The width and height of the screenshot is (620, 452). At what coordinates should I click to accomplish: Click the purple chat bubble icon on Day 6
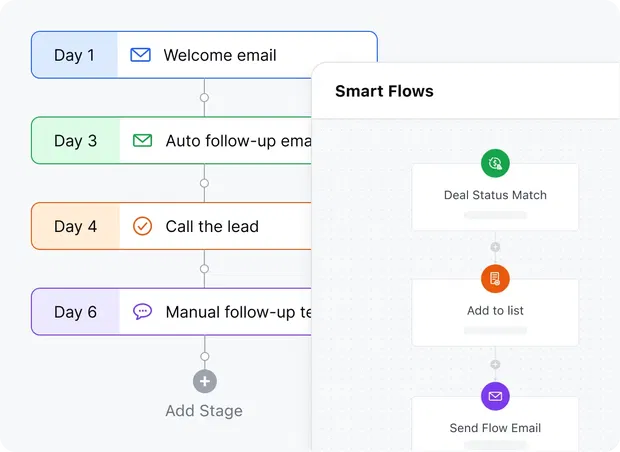coord(142,312)
